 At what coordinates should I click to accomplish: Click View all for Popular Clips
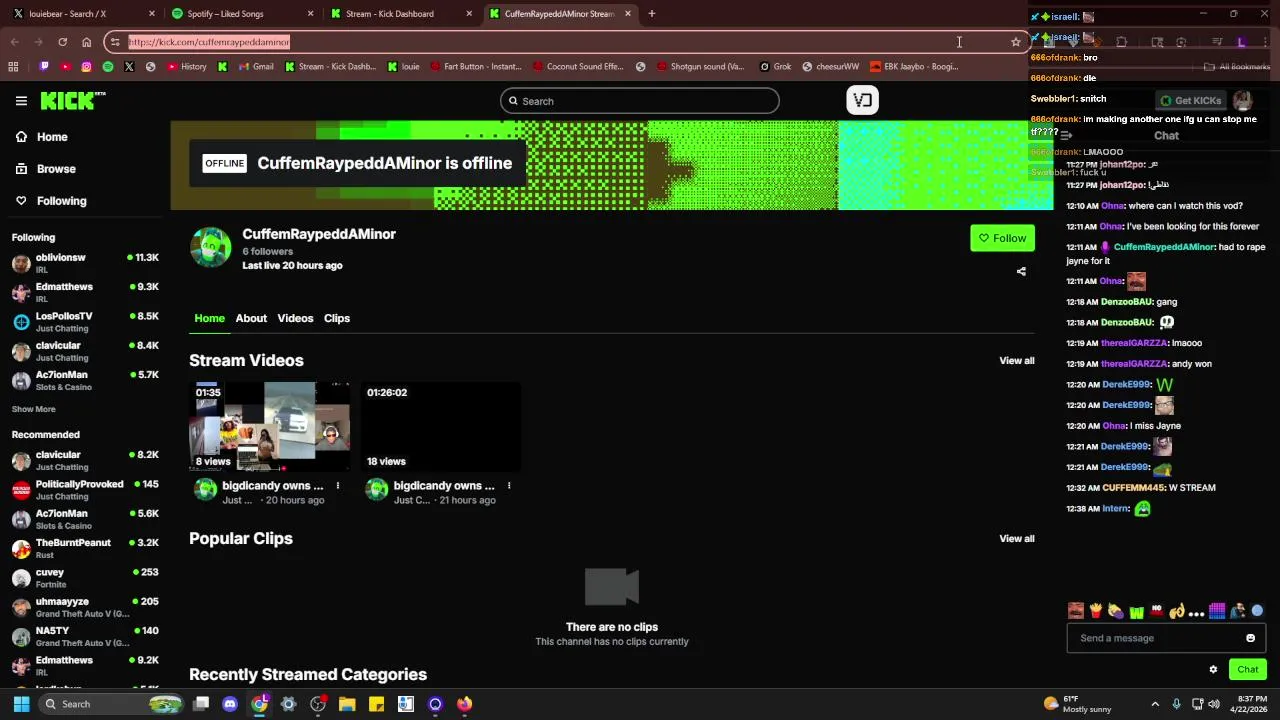tap(1017, 539)
